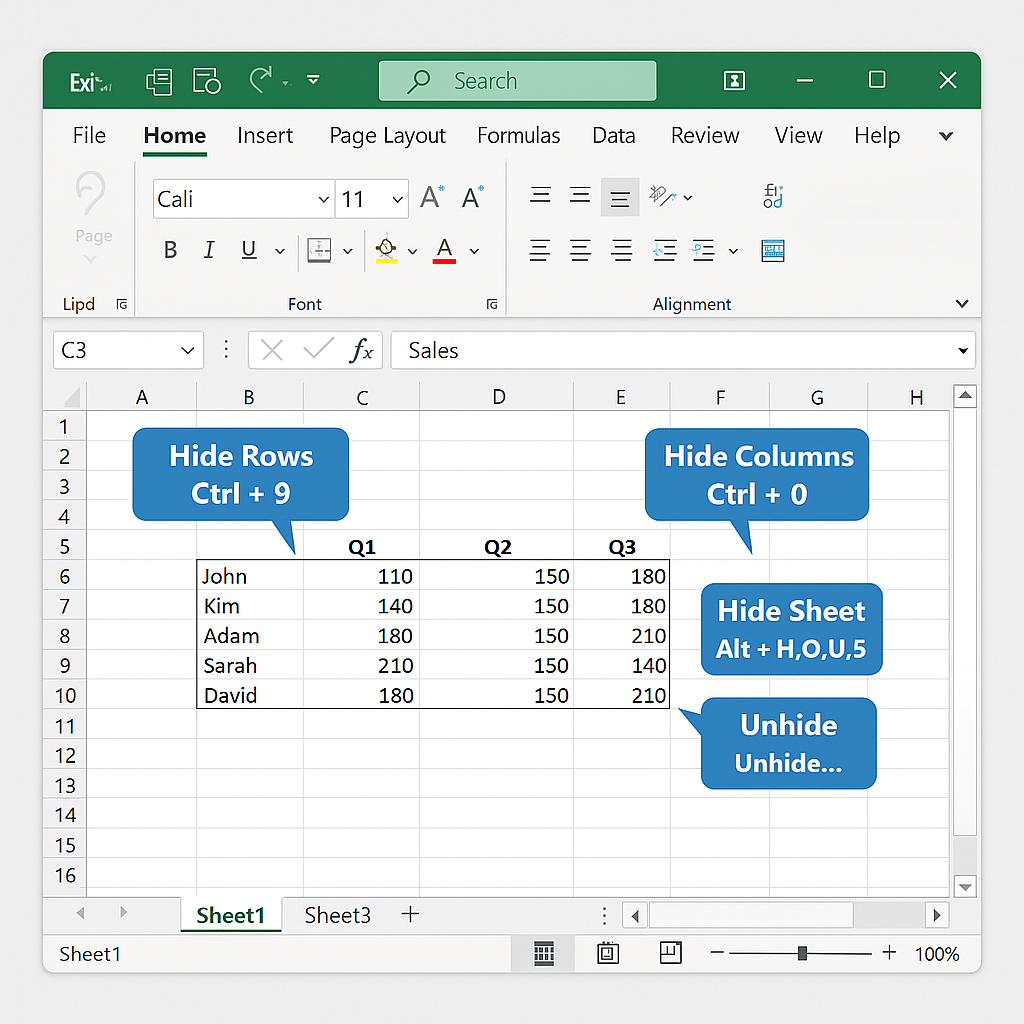This screenshot has width=1024, height=1024.
Task: Click the red font color button
Action: coord(444,250)
